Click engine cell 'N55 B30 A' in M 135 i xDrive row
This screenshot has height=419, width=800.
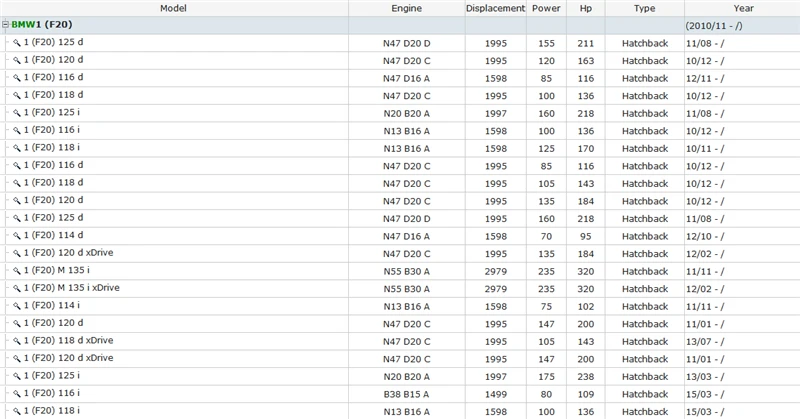407,289
